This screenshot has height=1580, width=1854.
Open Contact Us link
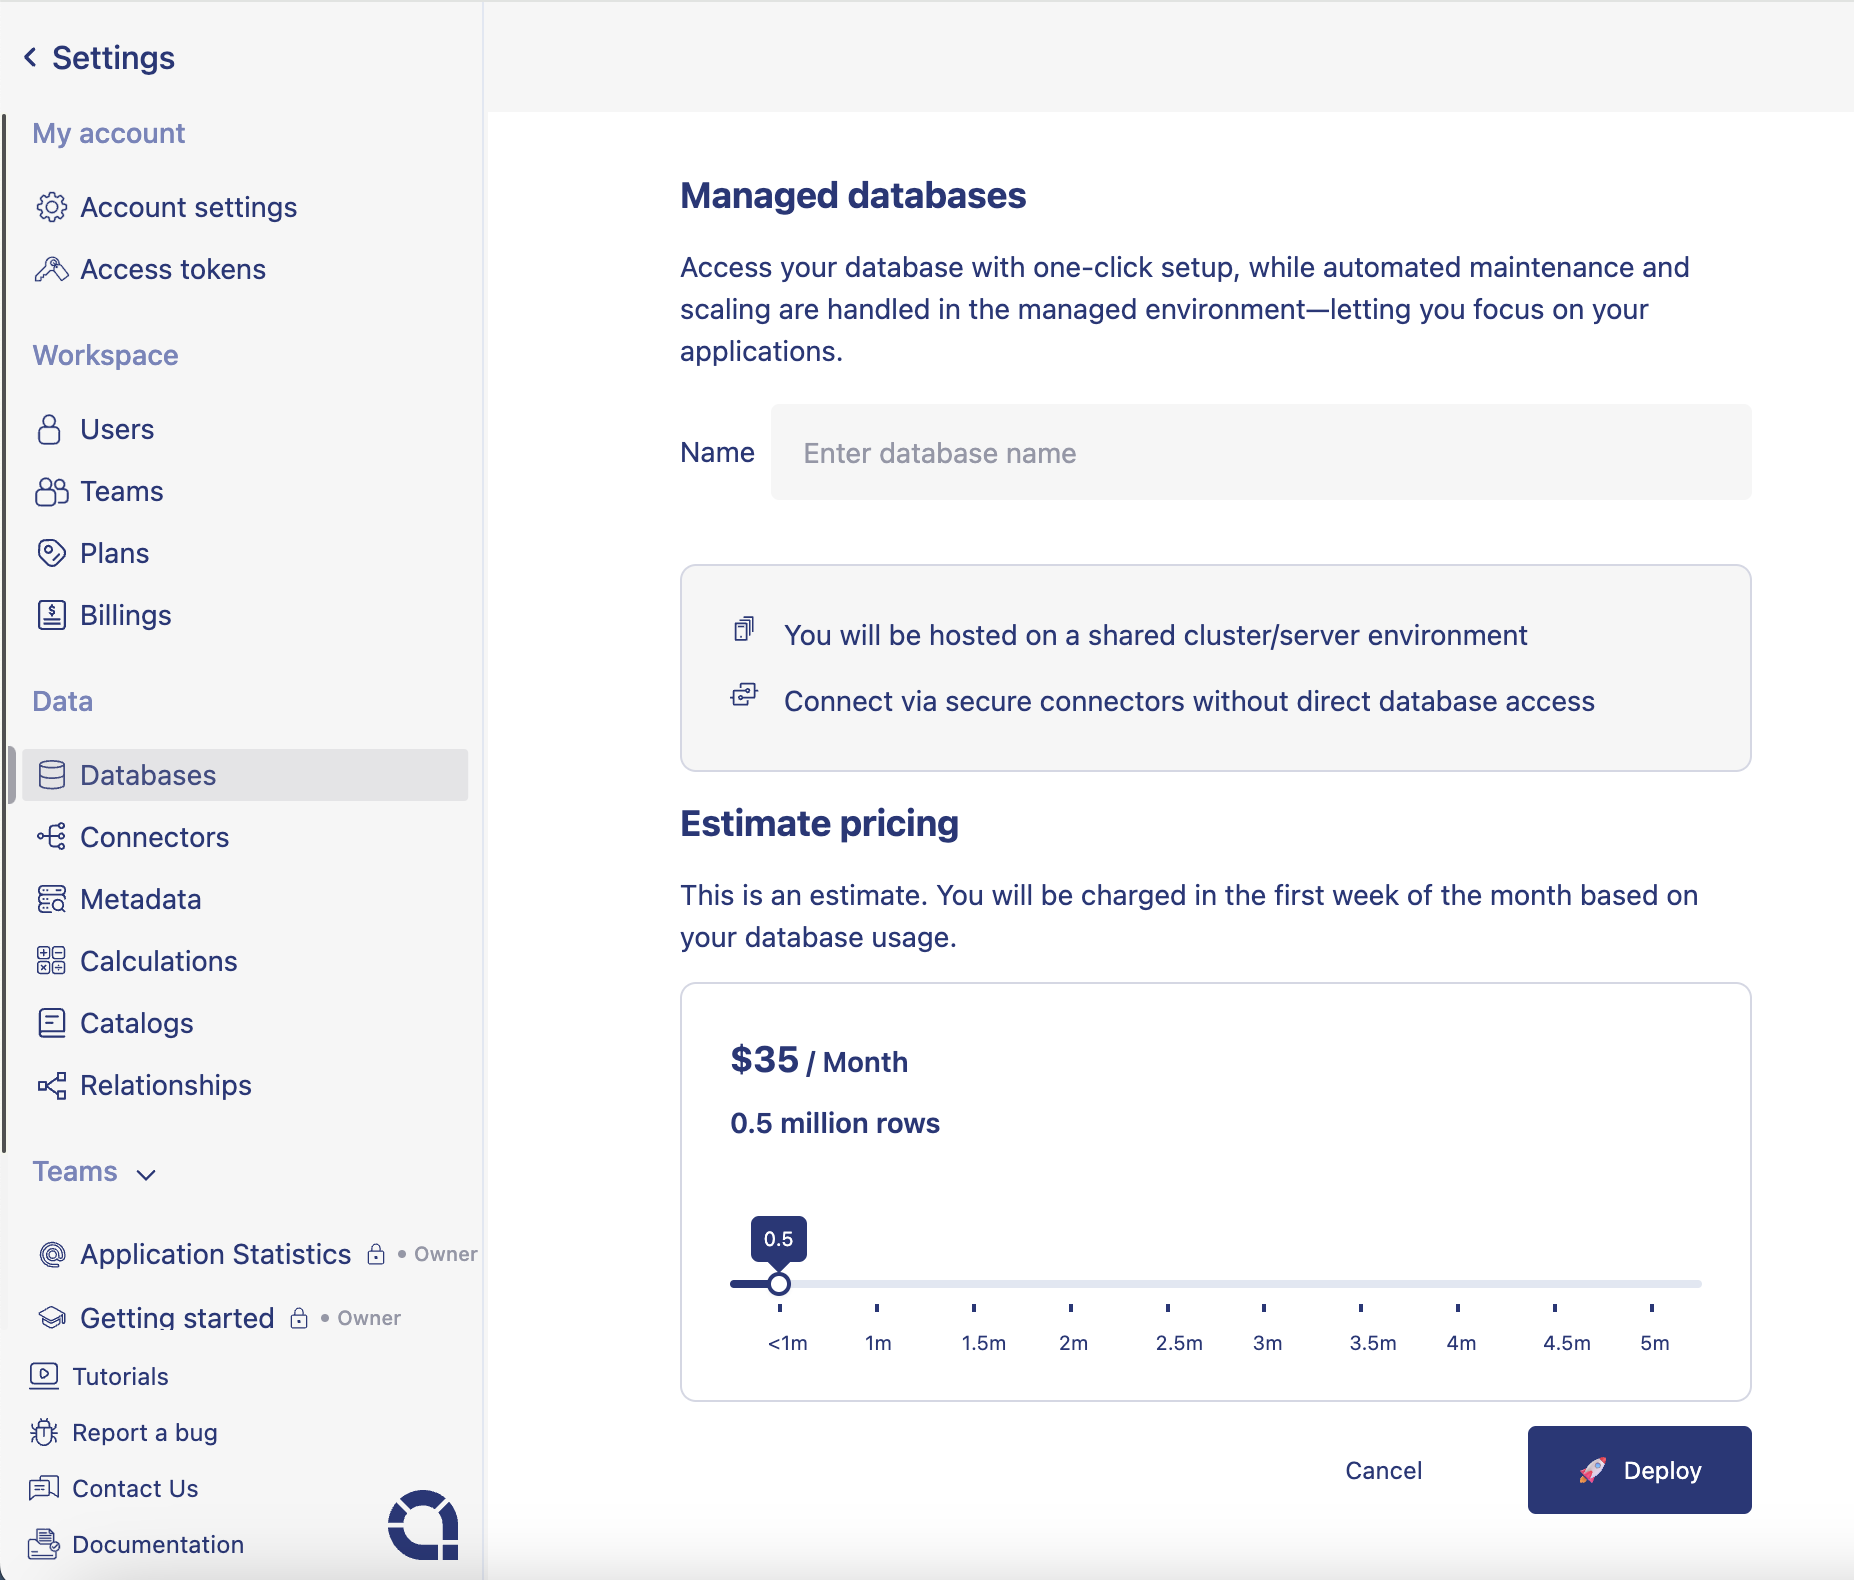135,1488
